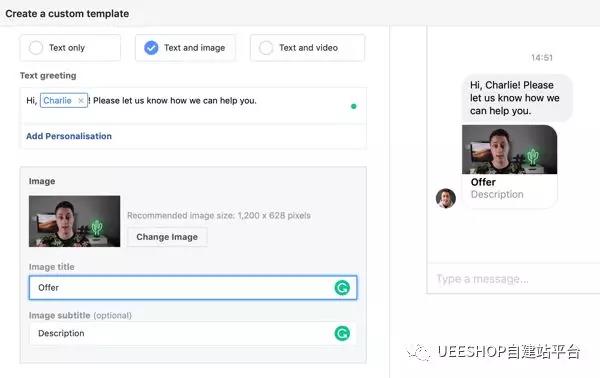Click the Type a message field
Viewport: 600px width, 378px height.
pos(513,279)
